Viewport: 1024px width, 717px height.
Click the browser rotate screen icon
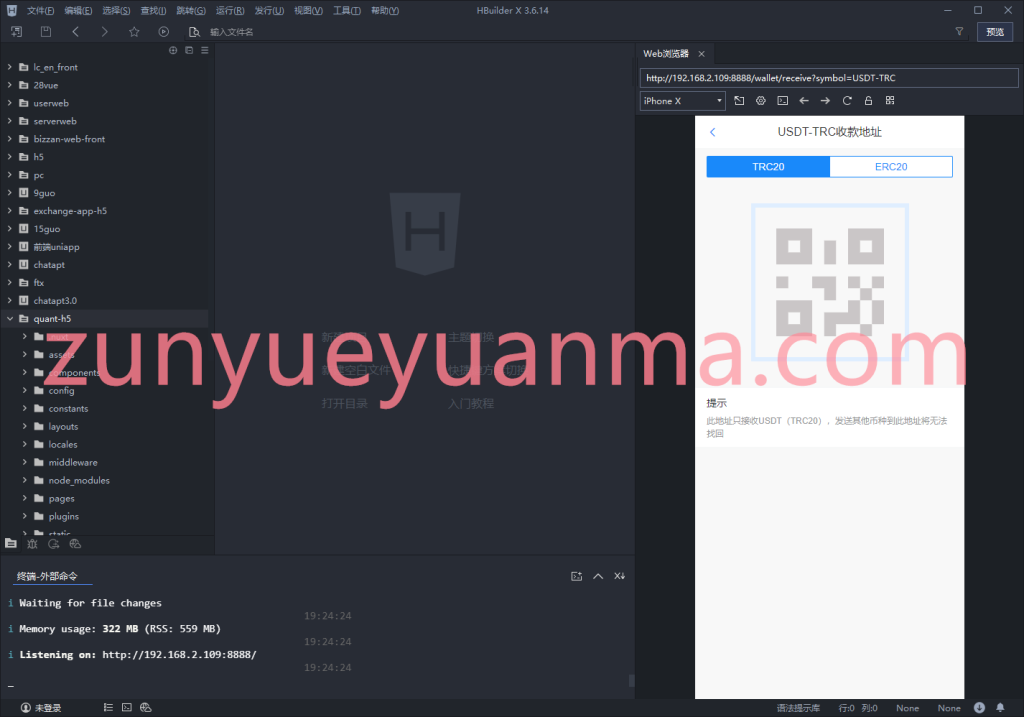tap(739, 101)
